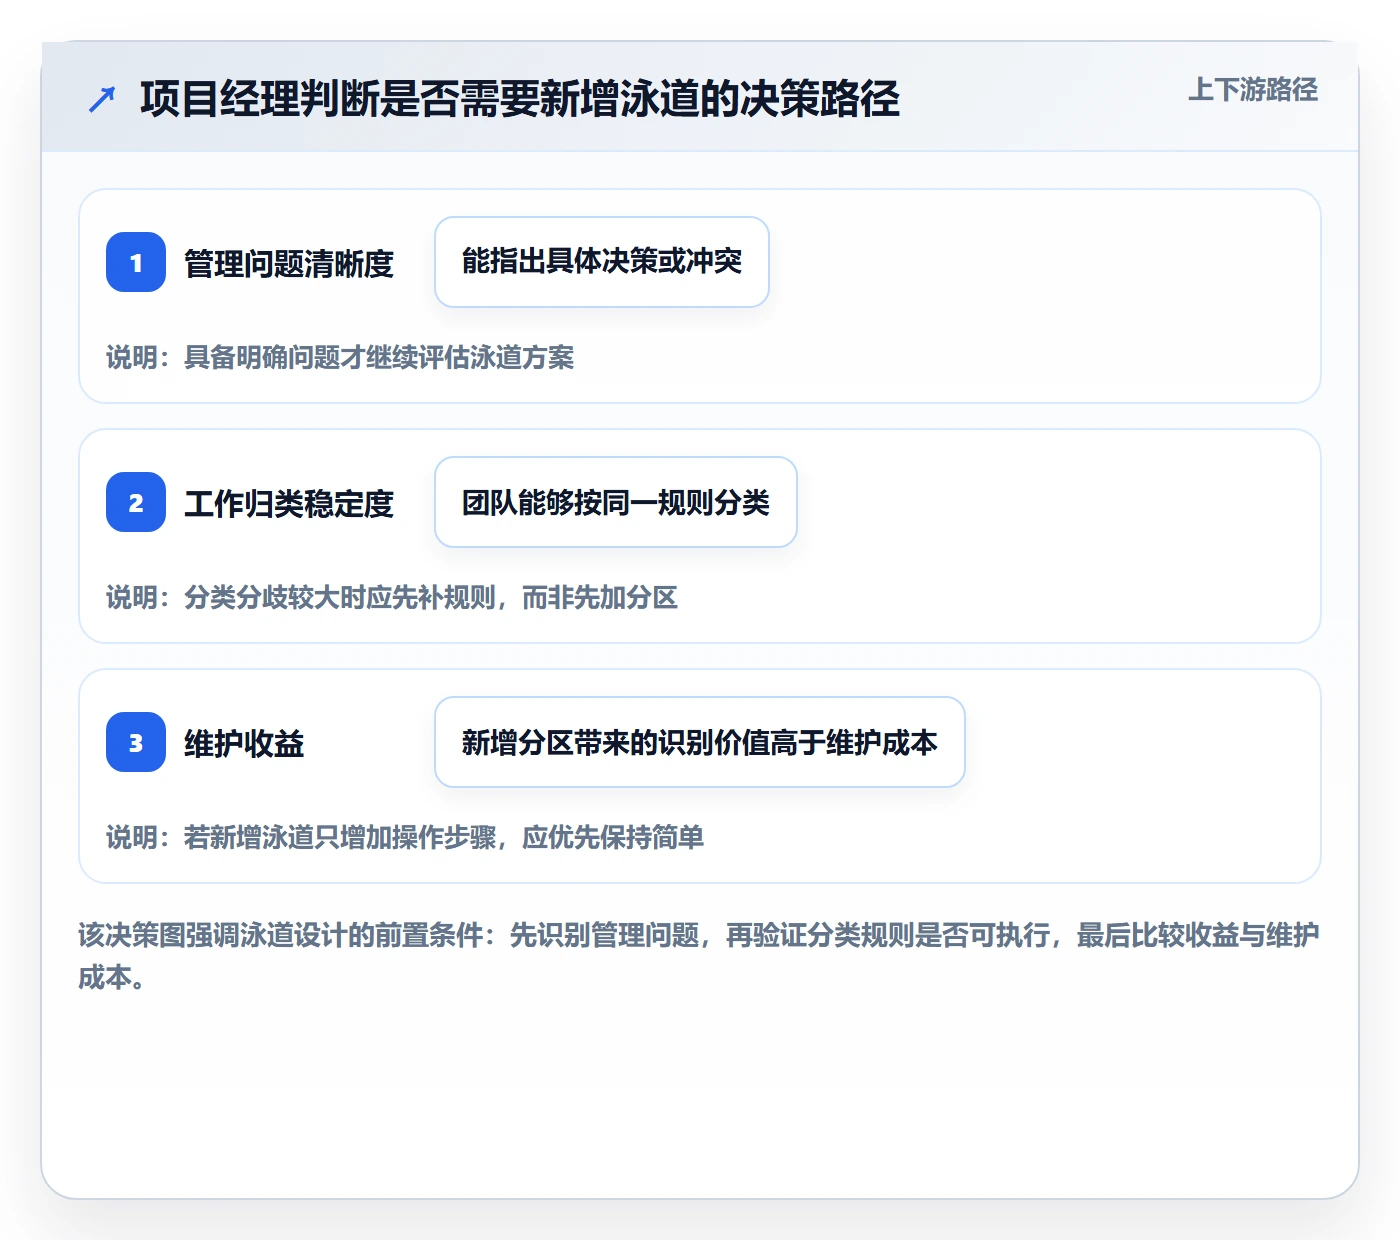Click the arrow icon beside the title
The width and height of the screenshot is (1400, 1240).
click(x=102, y=99)
